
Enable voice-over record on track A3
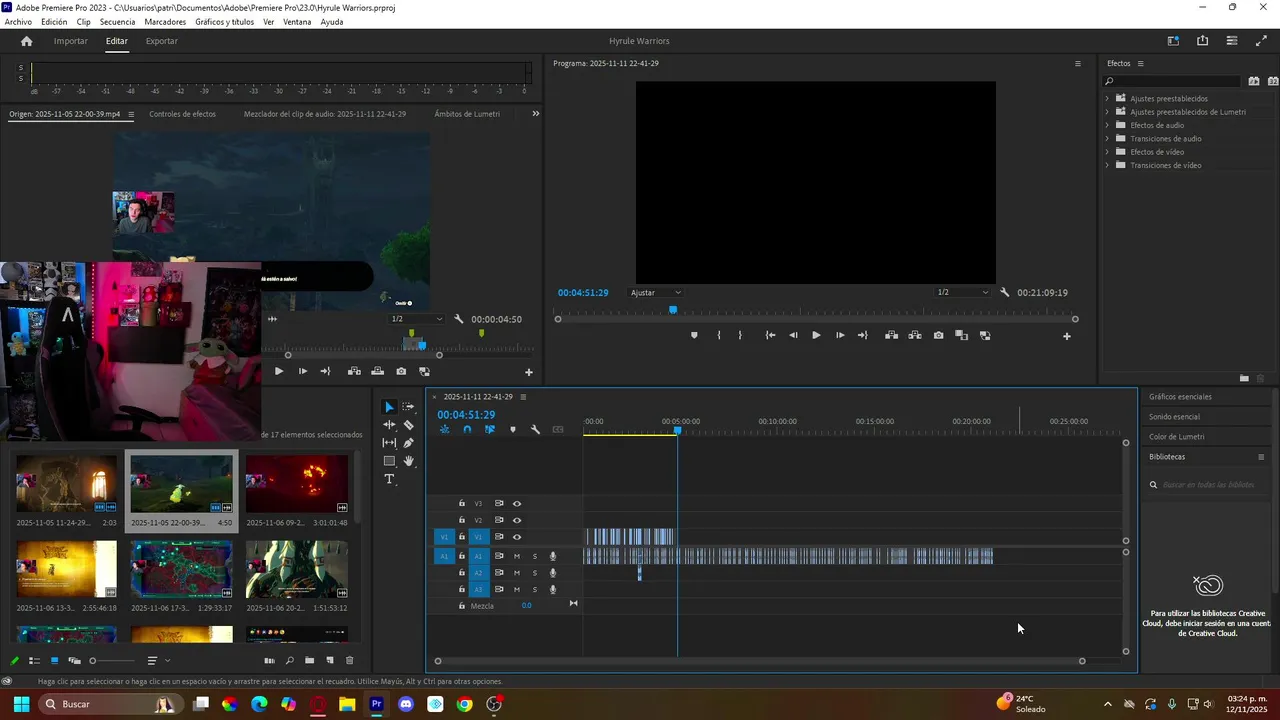553,589
